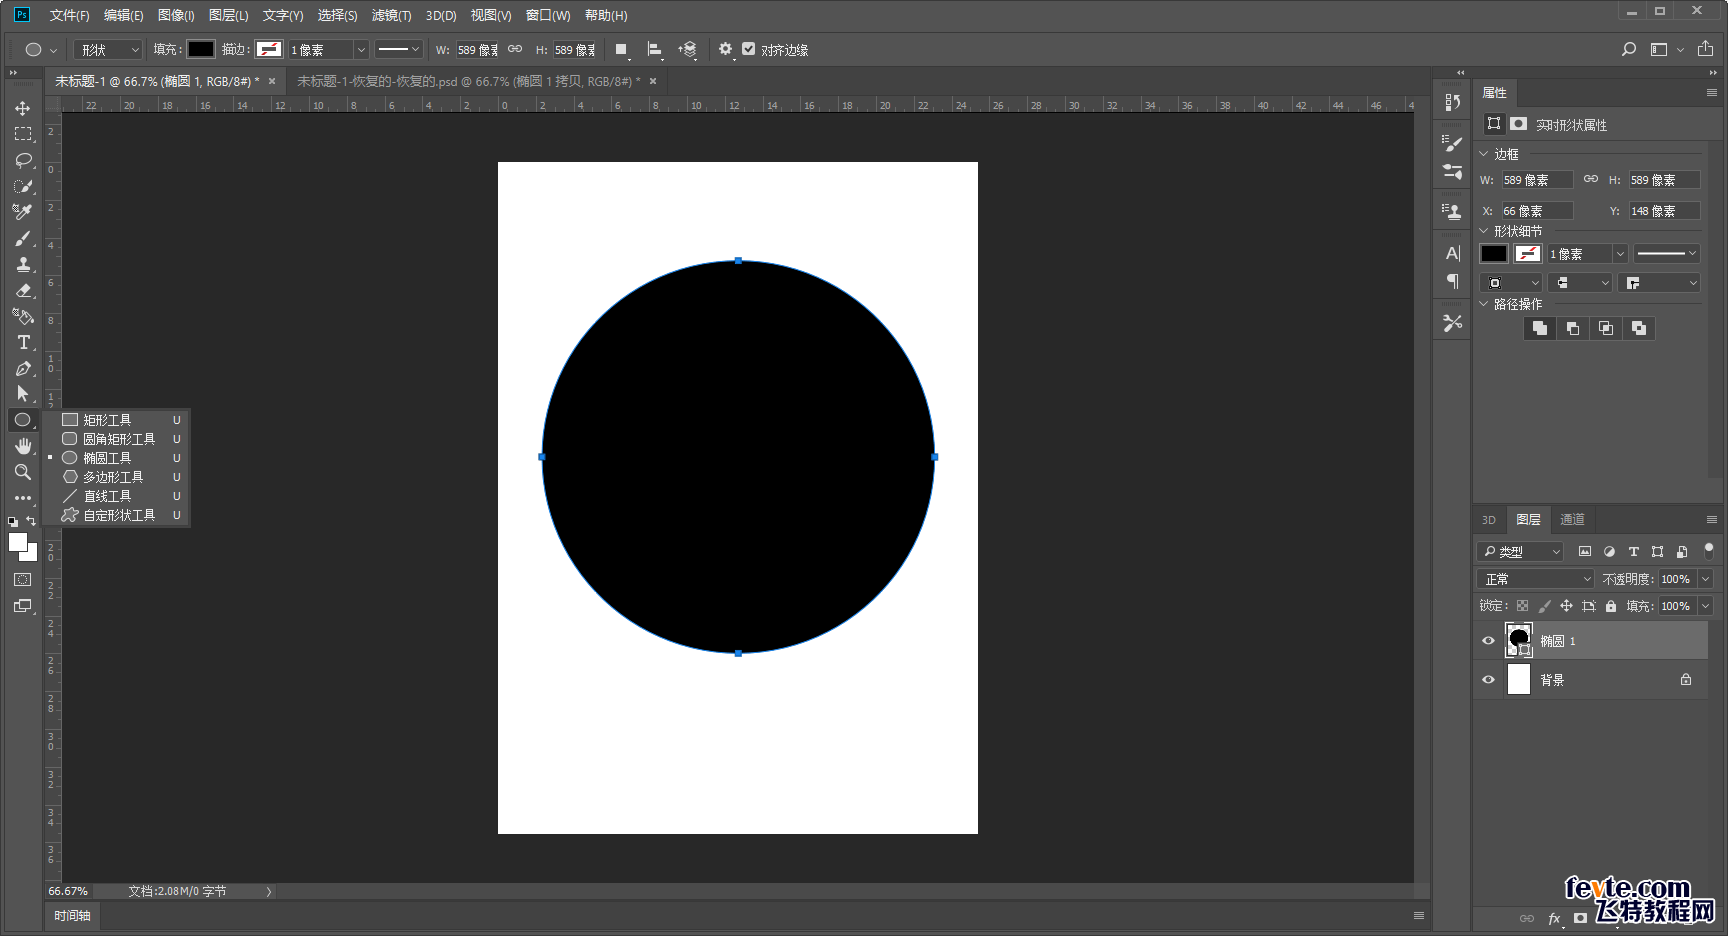Open the gear settings in options bar
The width and height of the screenshot is (1728, 936).
tap(725, 49)
